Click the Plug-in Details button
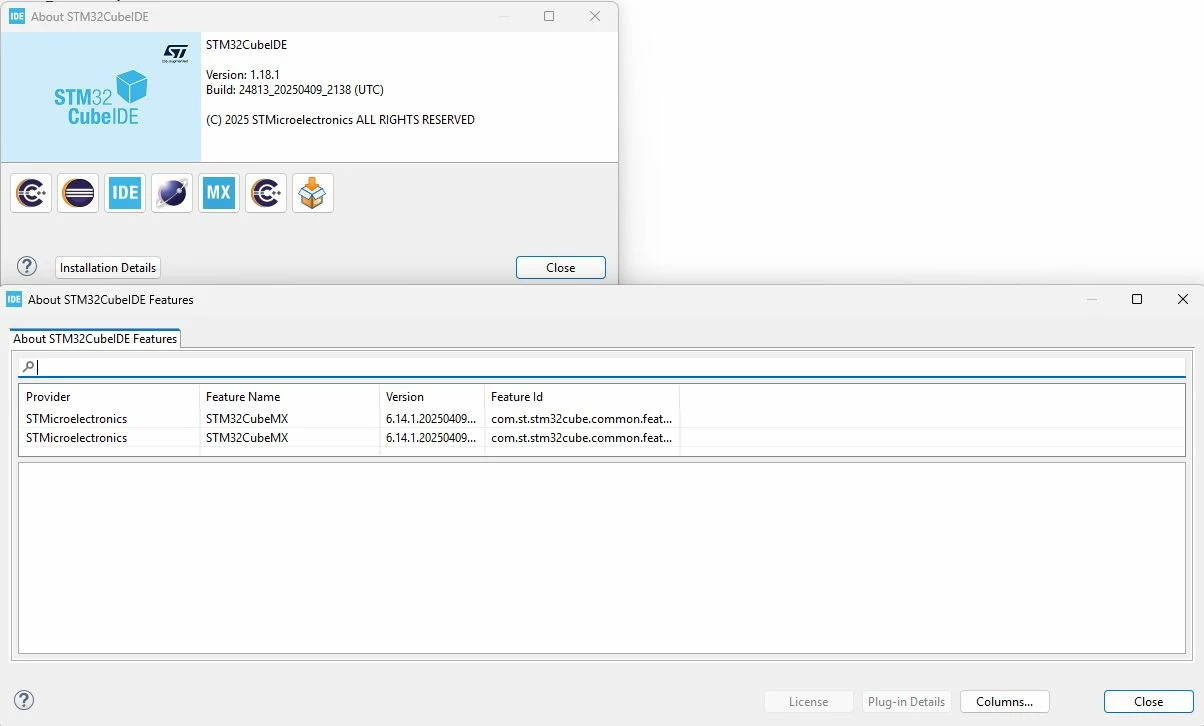This screenshot has height=726, width=1204. 906,702
